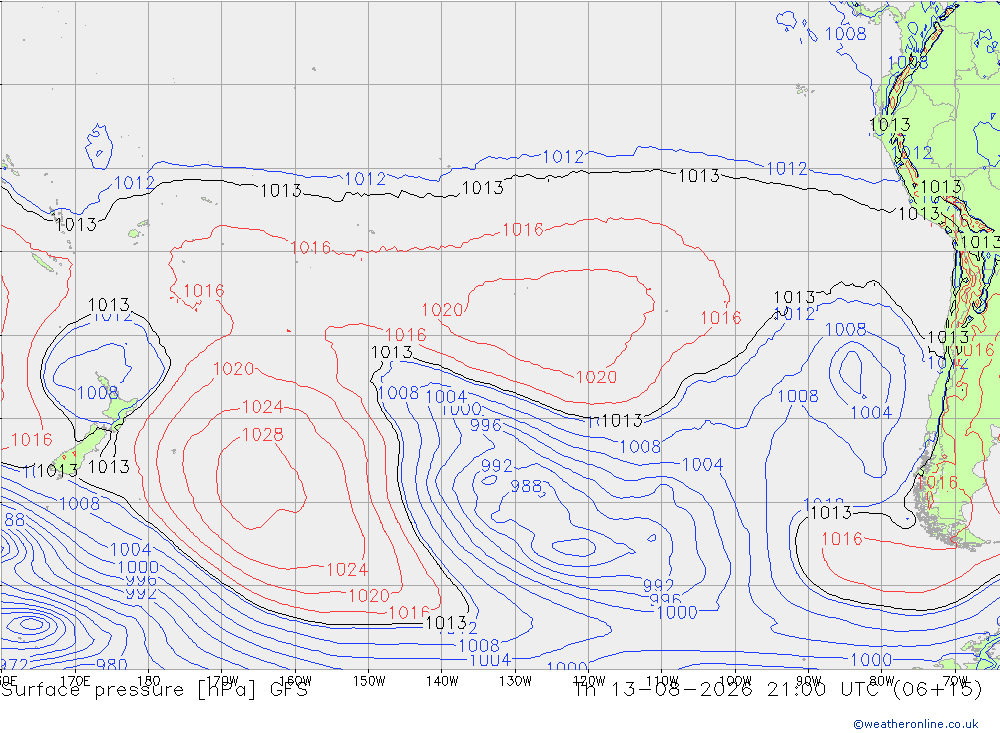This screenshot has width=1000, height=733.
Task: Select the 90W longitude label
Action: tap(809, 681)
